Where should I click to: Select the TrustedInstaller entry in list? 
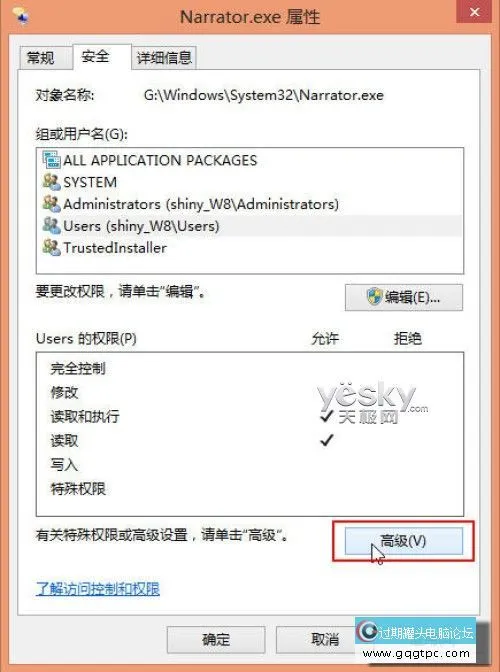pyautogui.click(x=250, y=247)
